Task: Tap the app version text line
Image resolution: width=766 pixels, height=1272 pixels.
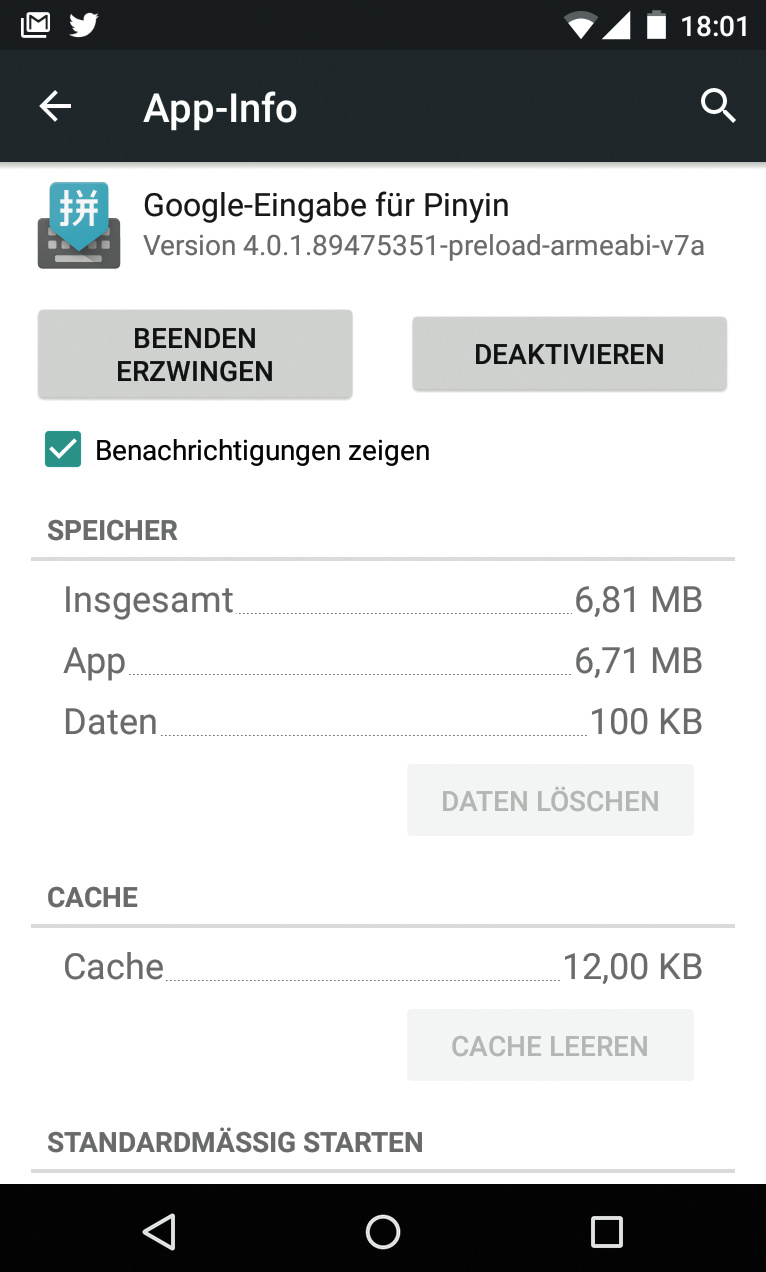Action: [424, 246]
